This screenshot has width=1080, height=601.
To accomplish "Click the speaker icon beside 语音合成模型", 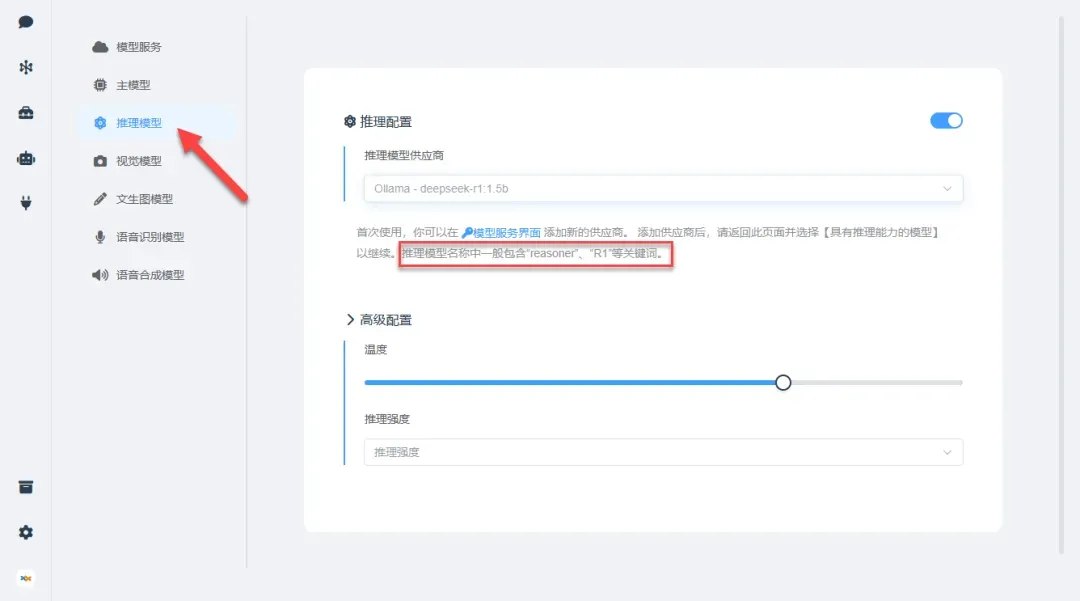I will click(x=100, y=275).
